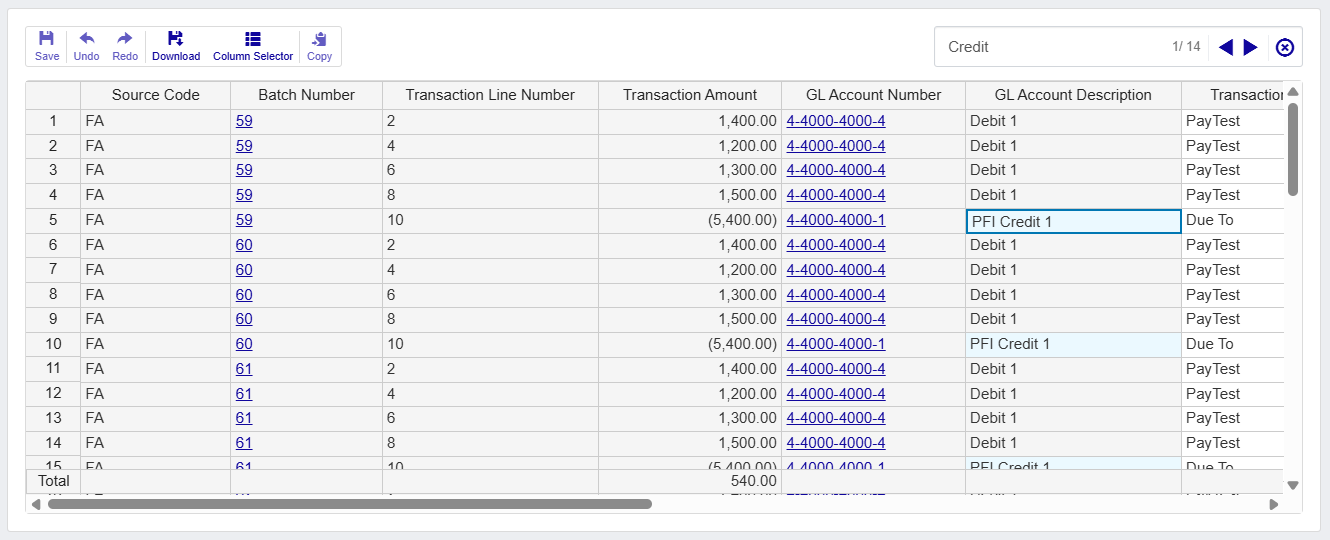
Task: Jump to next search match
Action: (x=1250, y=47)
